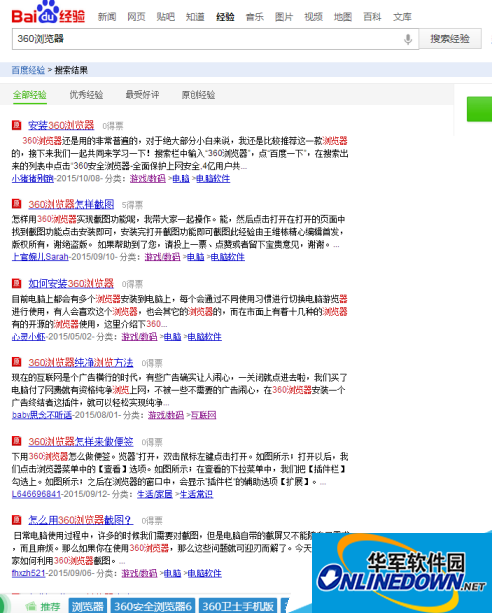Click the Baidu Jingyan logo

pyautogui.click(x=48, y=13)
